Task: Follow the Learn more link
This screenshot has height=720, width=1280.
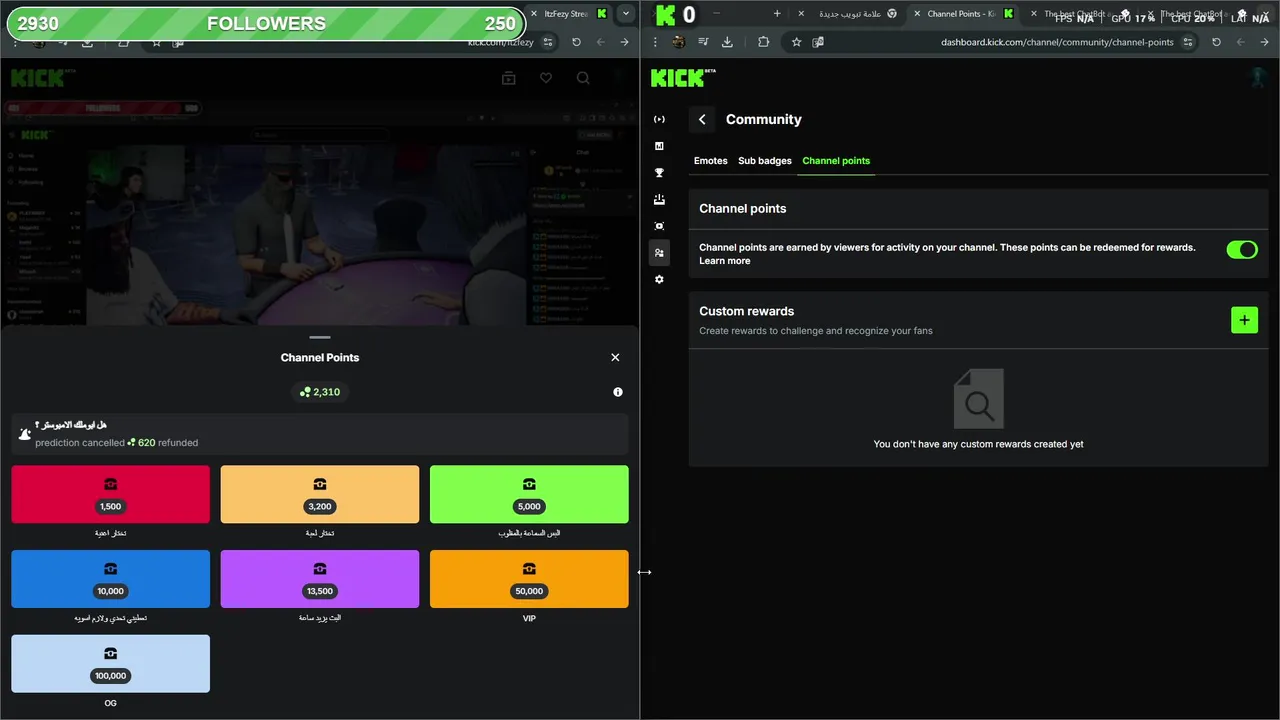Action: [x=724, y=261]
